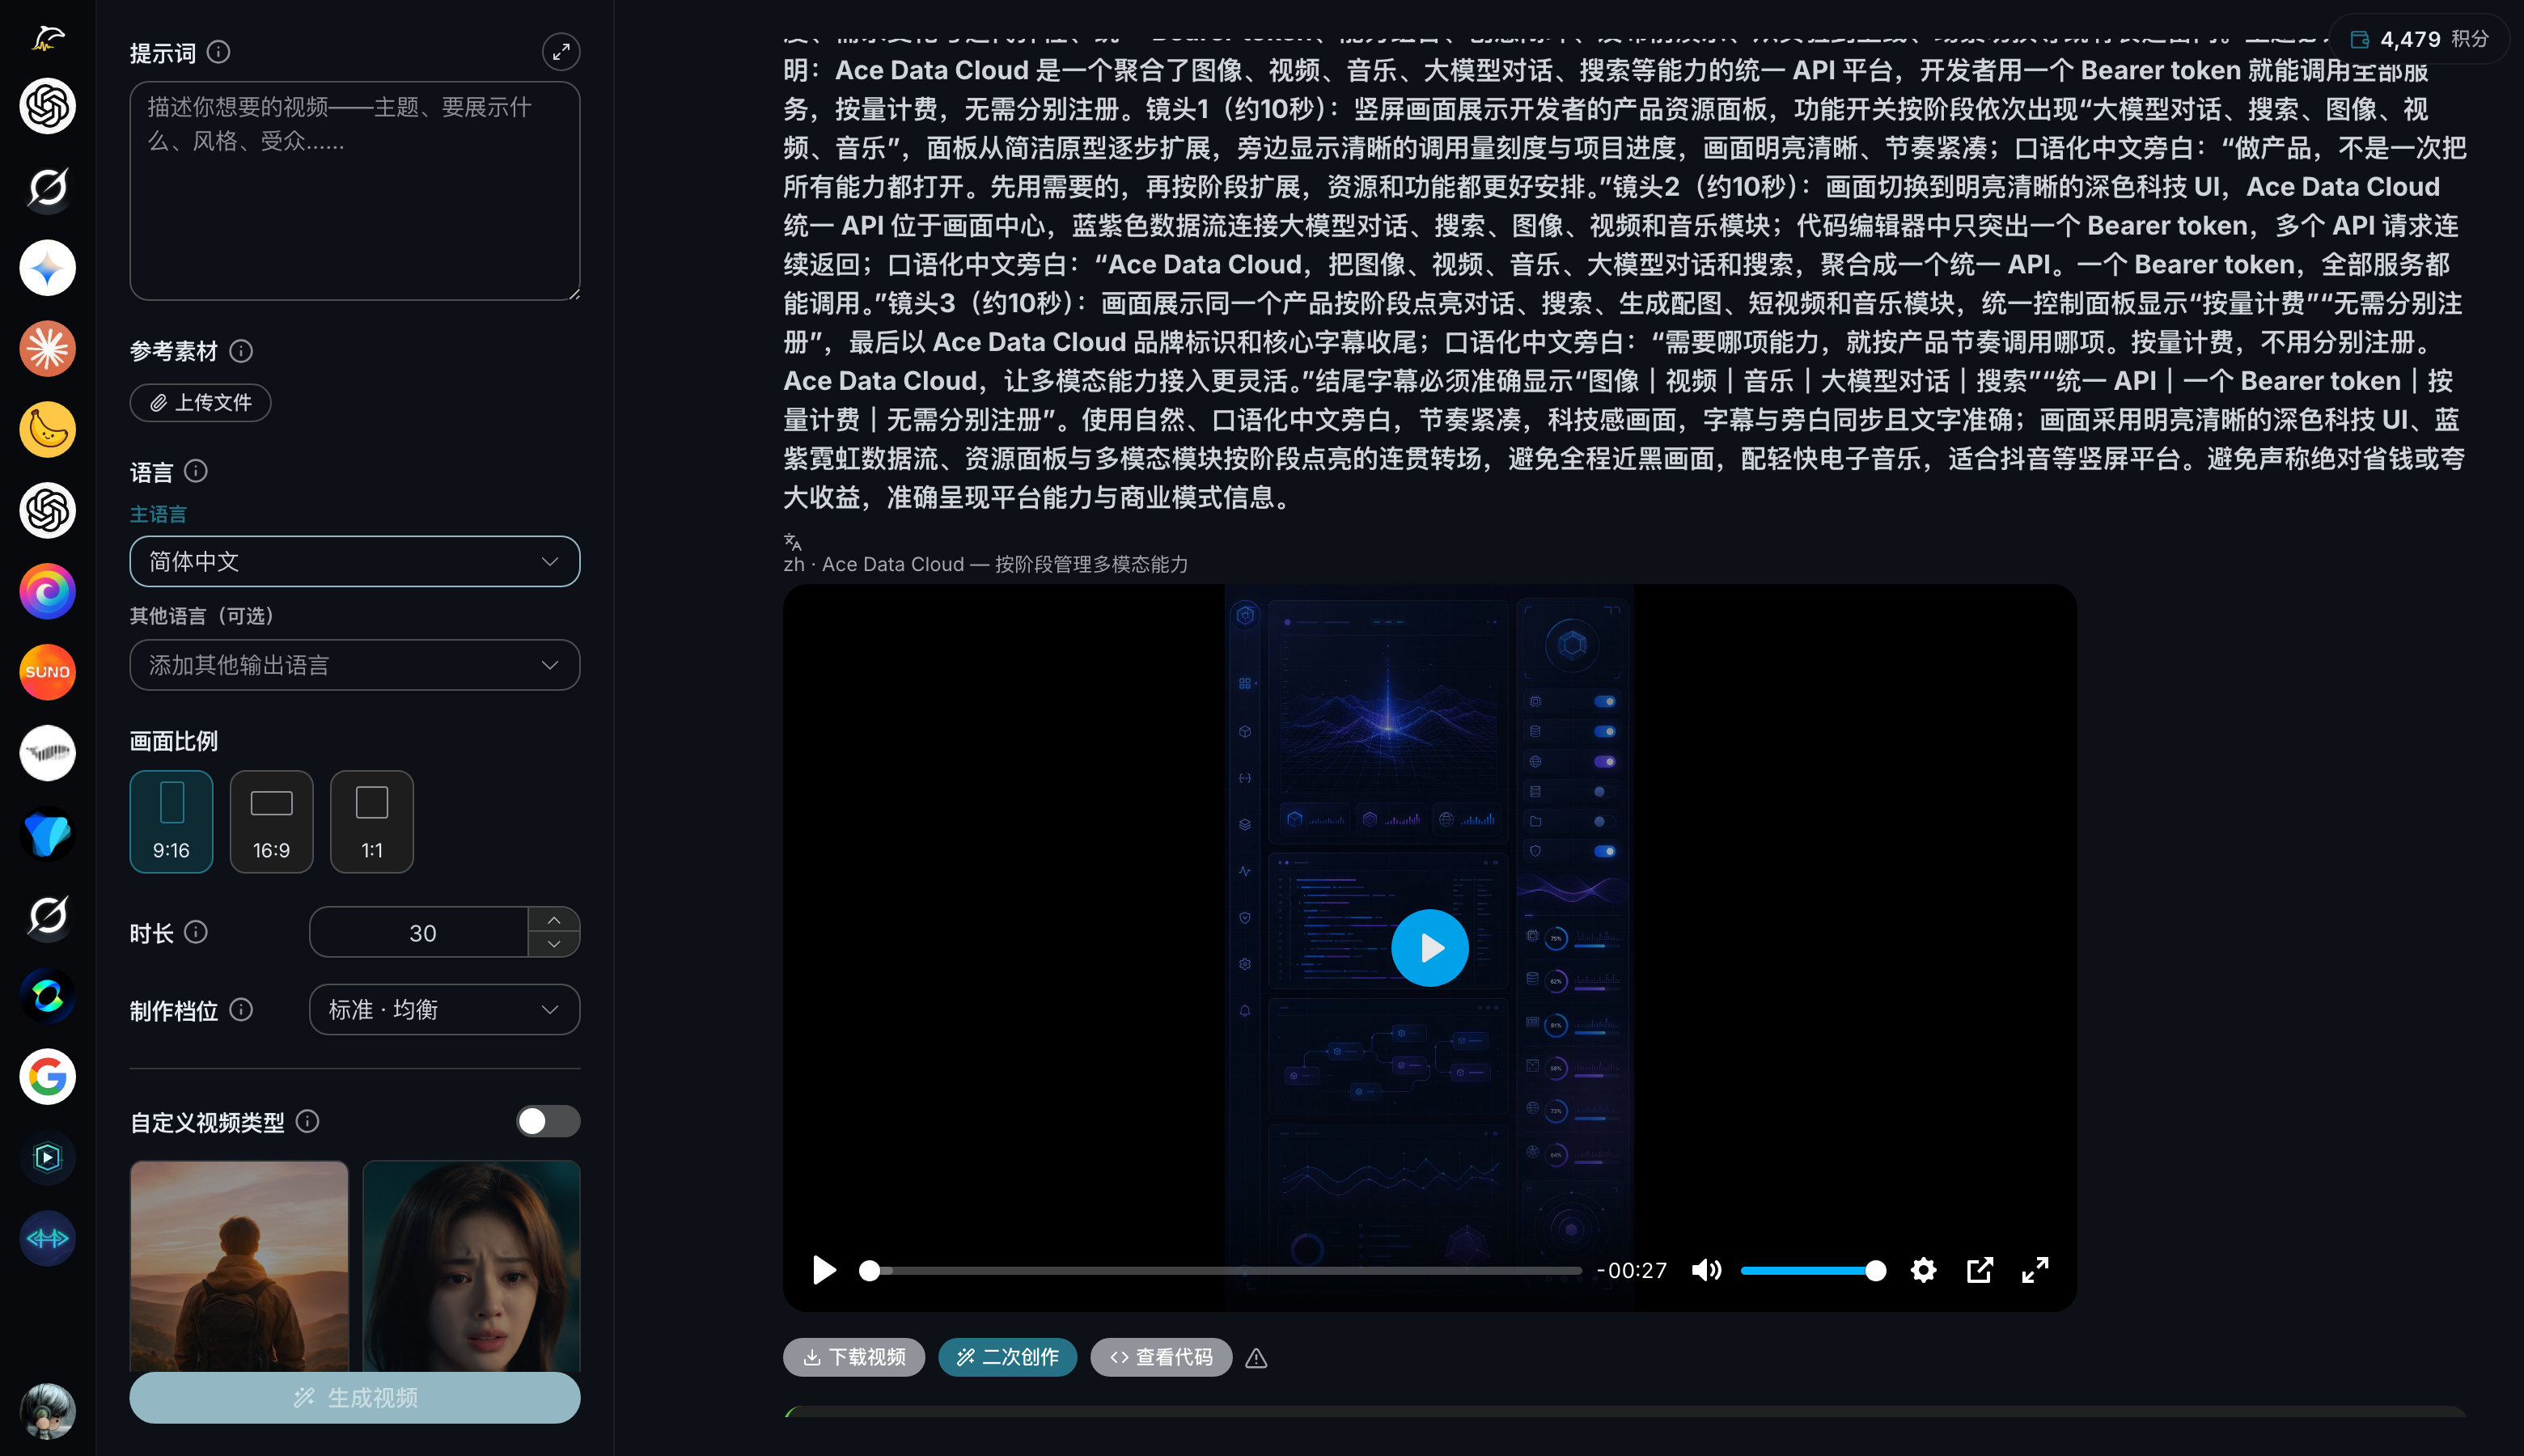
Task: Focus the prompt description text area
Action: coord(355,191)
